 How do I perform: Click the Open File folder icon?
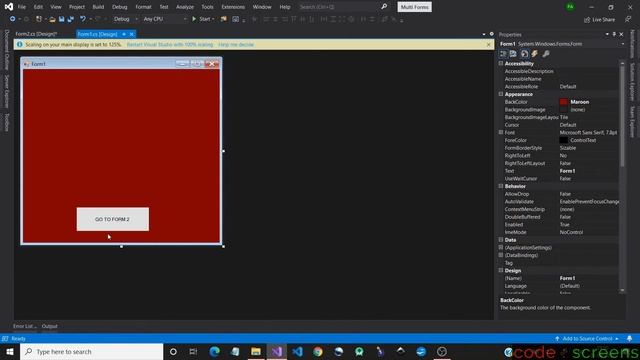coord(52,19)
